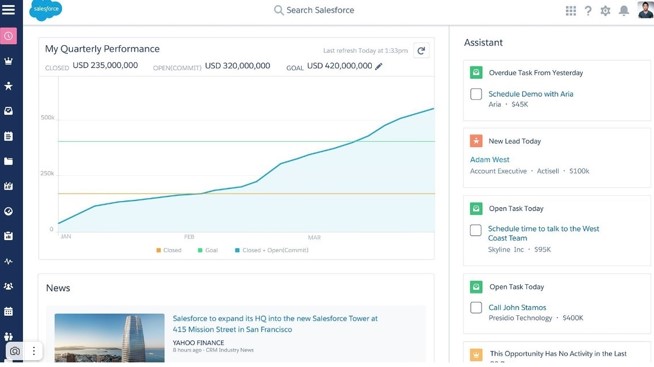The height and width of the screenshot is (367, 654).
Task: Click Last refresh Today at 1:33pm text
Action: coord(365,50)
